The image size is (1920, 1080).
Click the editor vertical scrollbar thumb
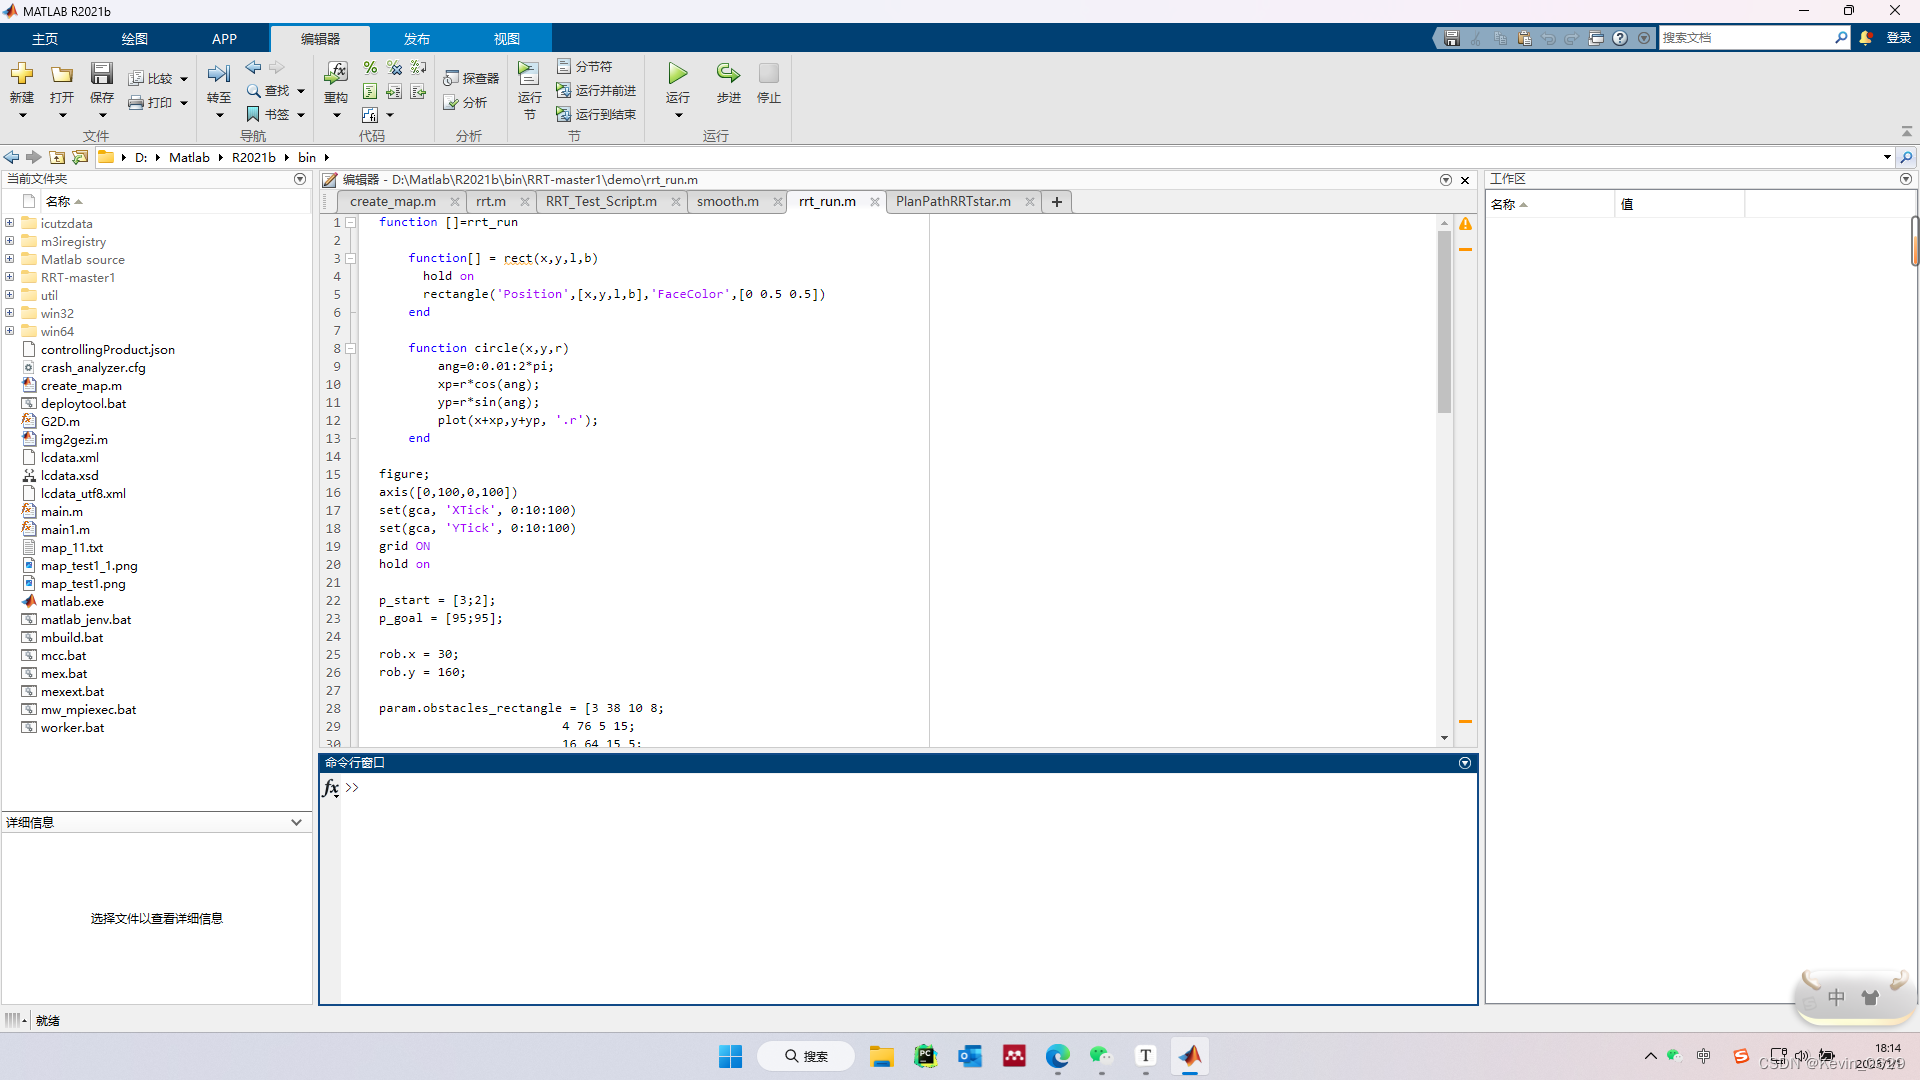click(1444, 322)
